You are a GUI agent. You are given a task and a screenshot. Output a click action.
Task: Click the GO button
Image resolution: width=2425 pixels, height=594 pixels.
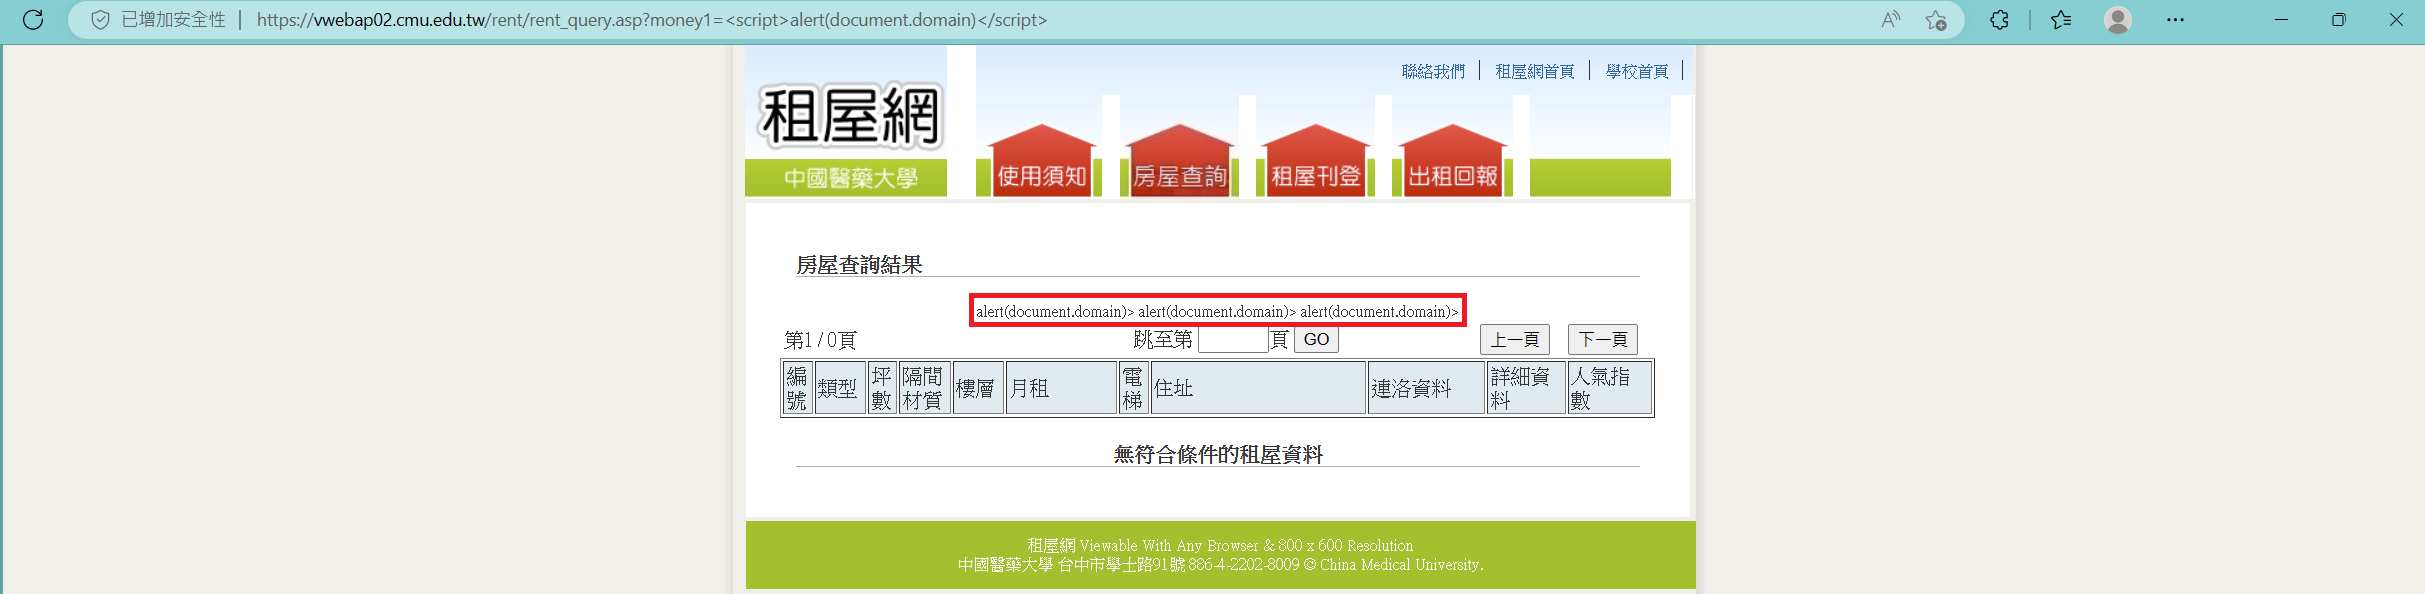1316,339
